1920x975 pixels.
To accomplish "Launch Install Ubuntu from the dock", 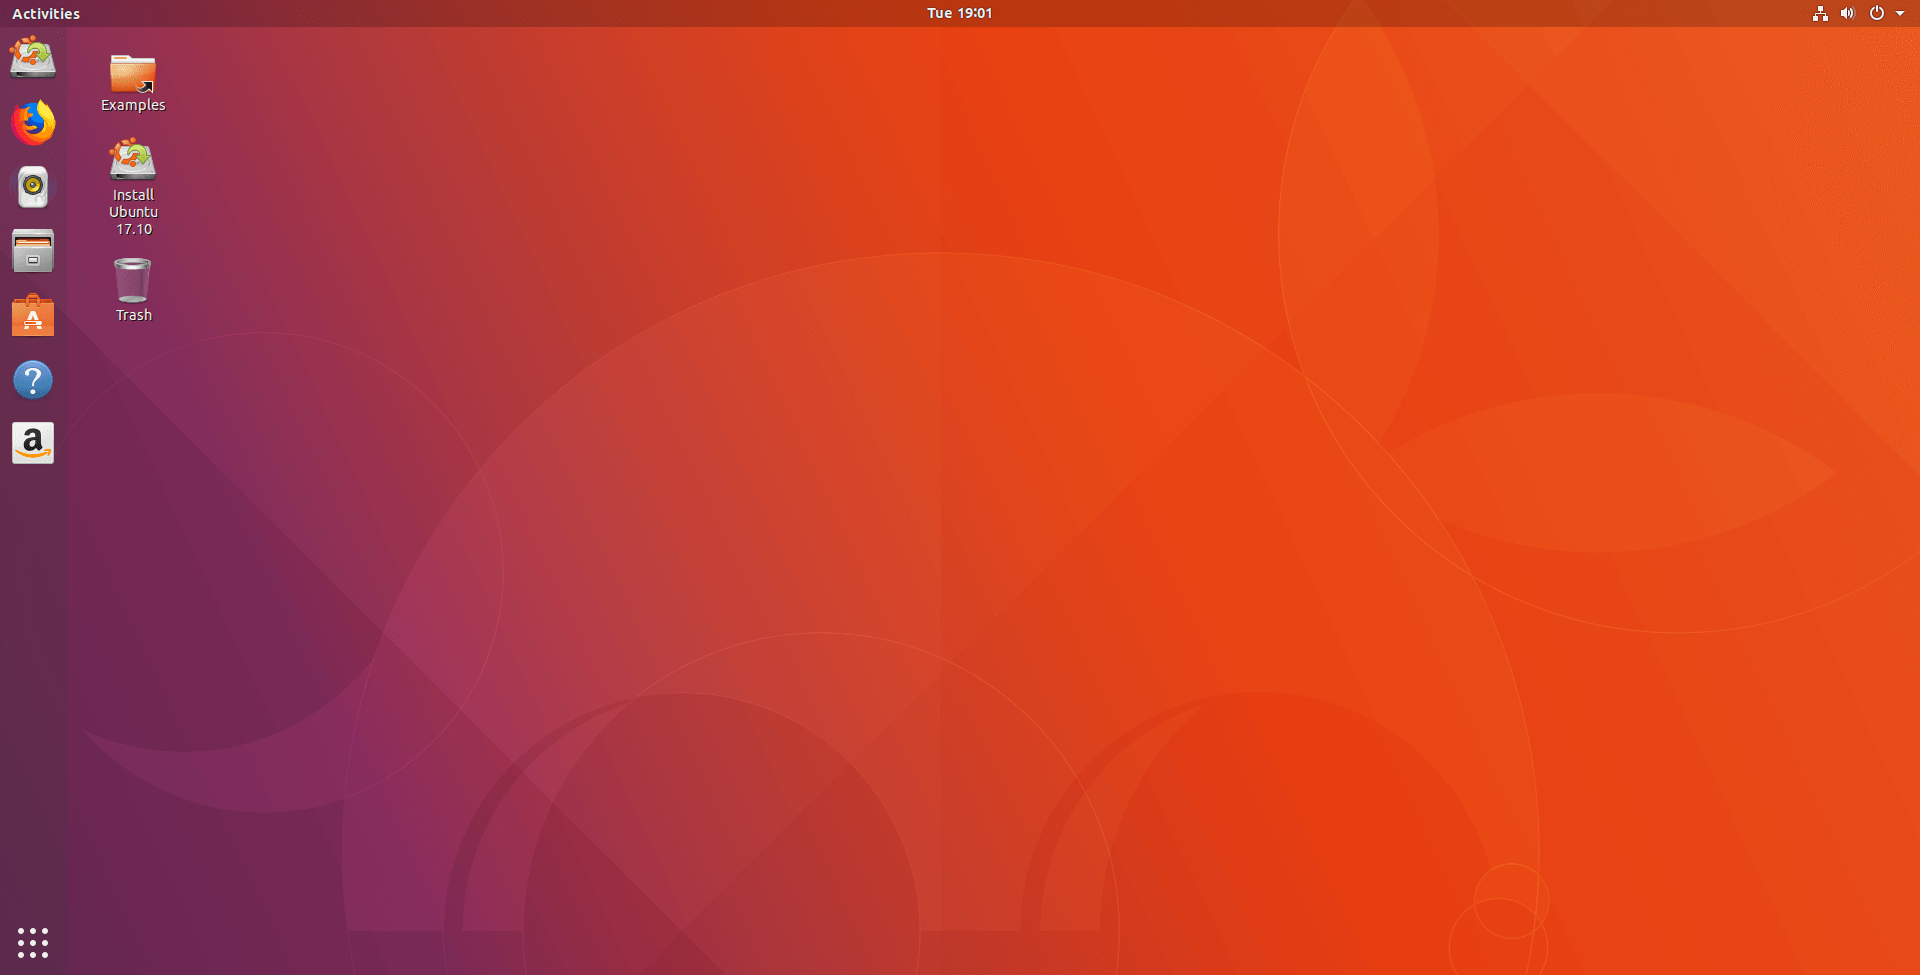I will [33, 57].
